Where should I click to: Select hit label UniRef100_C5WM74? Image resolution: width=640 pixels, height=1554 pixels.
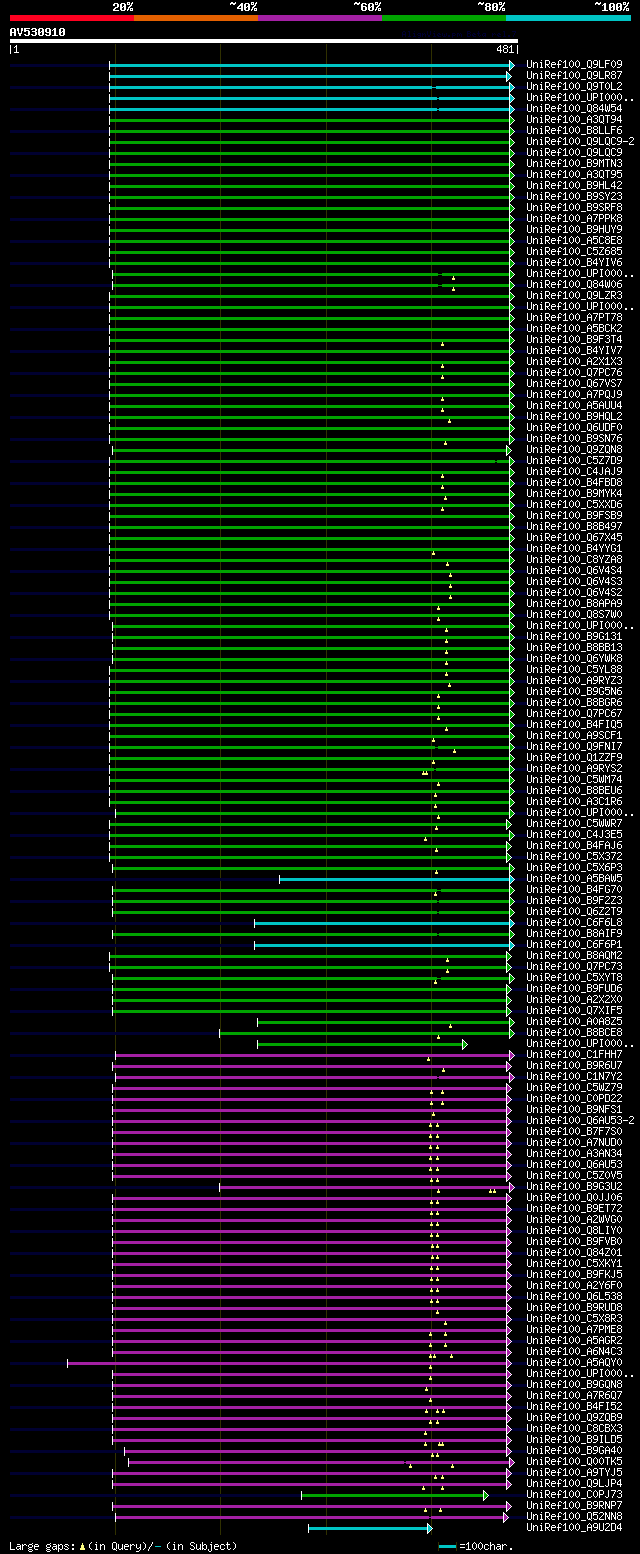click(574, 779)
